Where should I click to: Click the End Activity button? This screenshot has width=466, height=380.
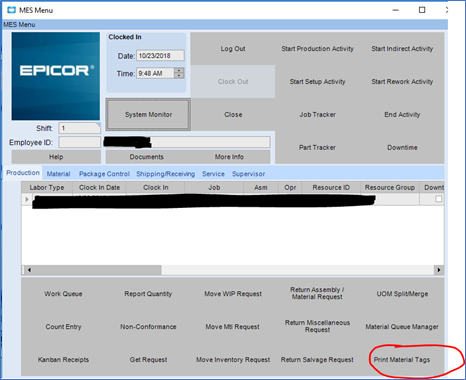[x=402, y=115]
